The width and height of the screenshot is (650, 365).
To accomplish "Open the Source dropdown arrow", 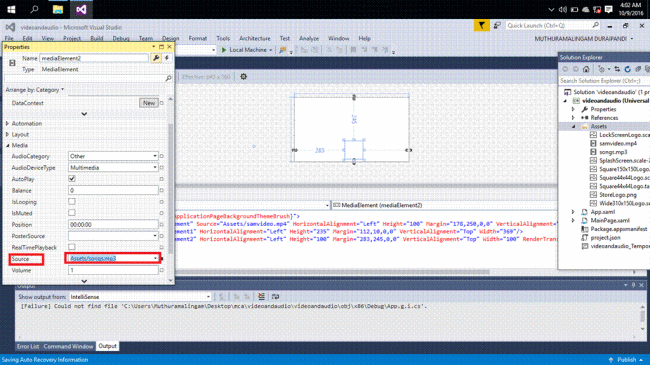I will click(155, 258).
